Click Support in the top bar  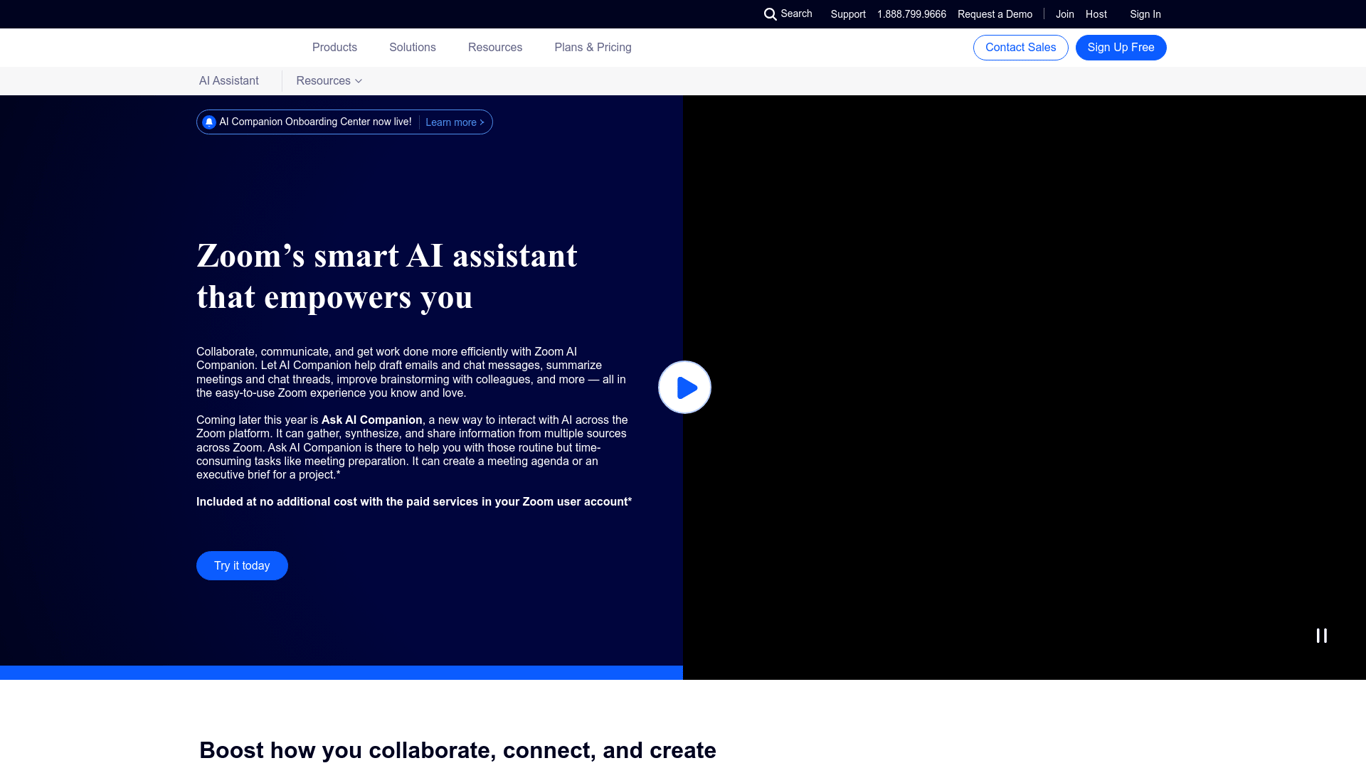pyautogui.click(x=848, y=14)
